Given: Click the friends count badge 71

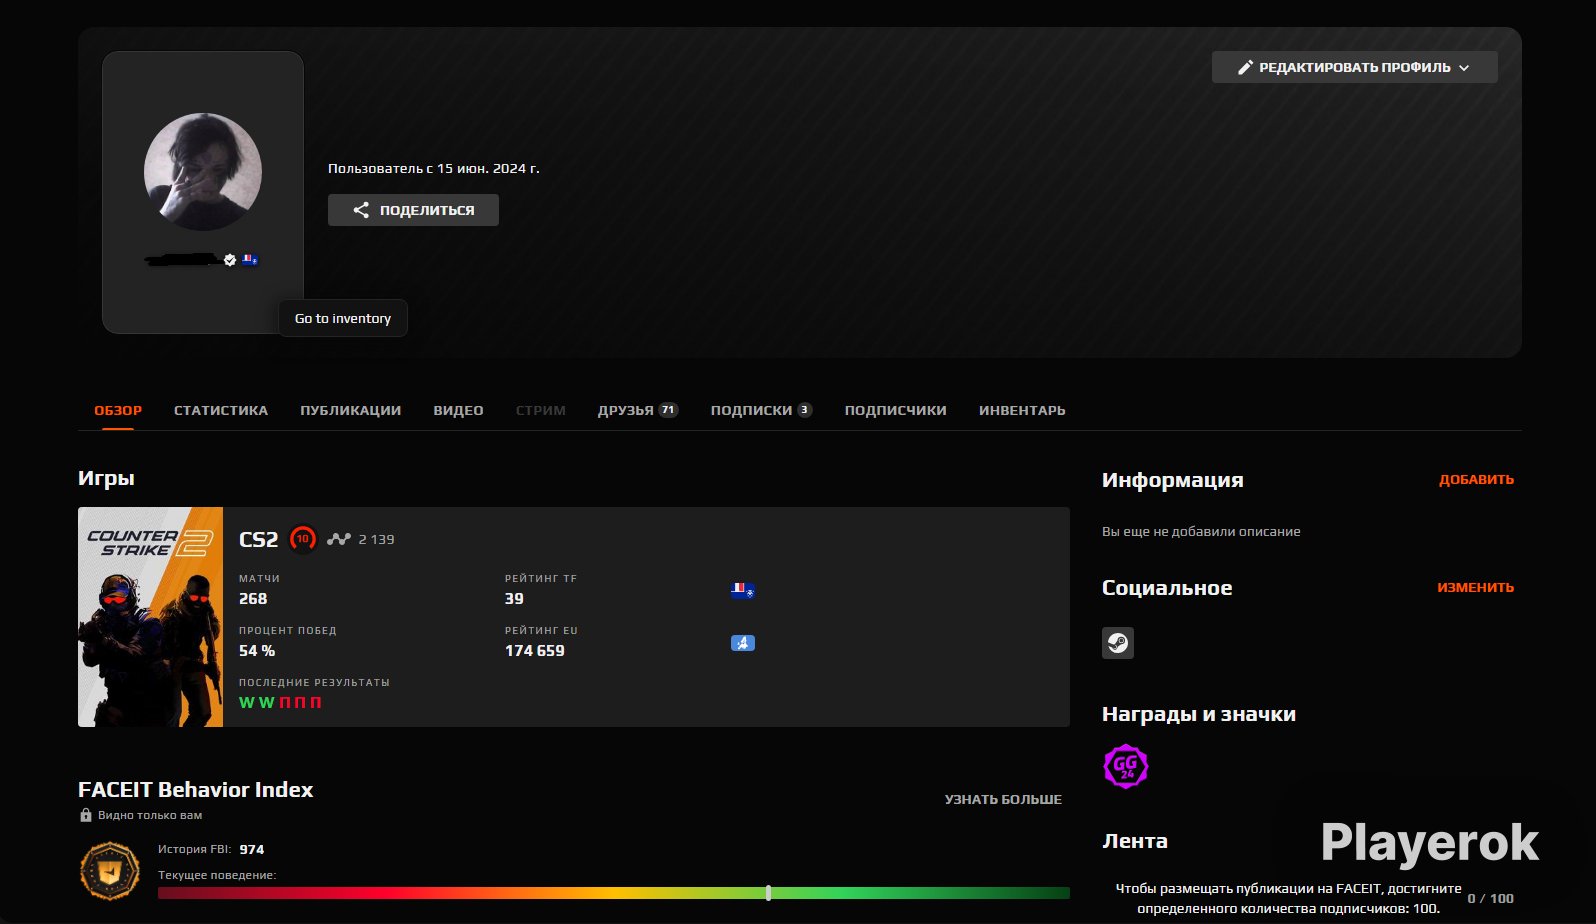Looking at the screenshot, I should 668,410.
